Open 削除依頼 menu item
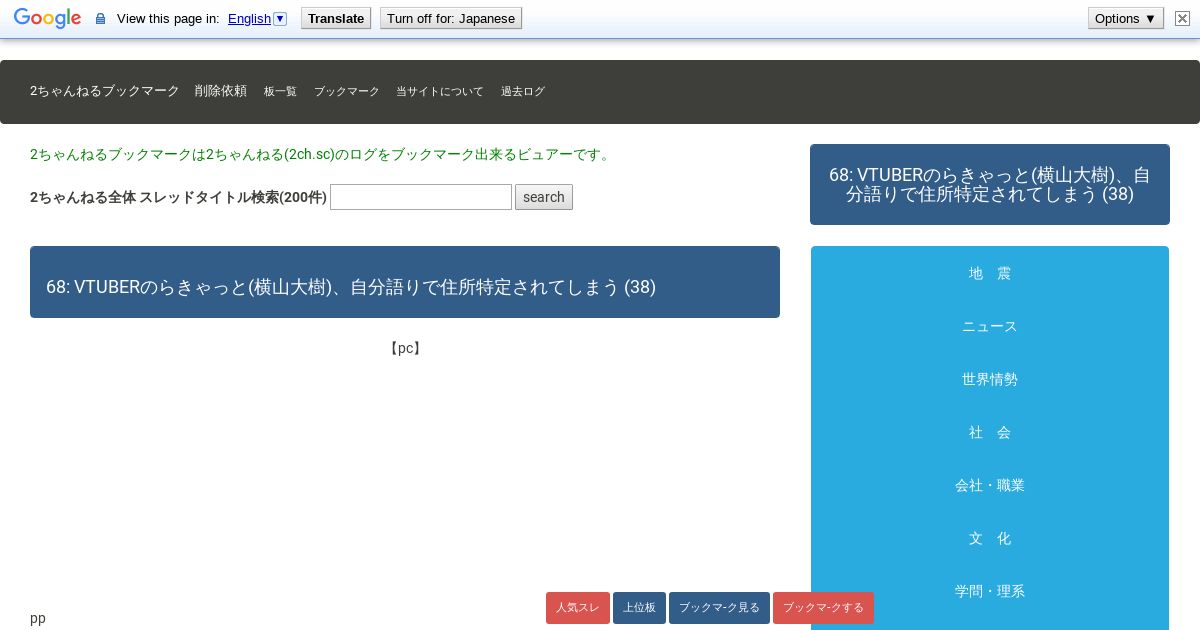Viewport: 1200px width, 630px height. [221, 90]
